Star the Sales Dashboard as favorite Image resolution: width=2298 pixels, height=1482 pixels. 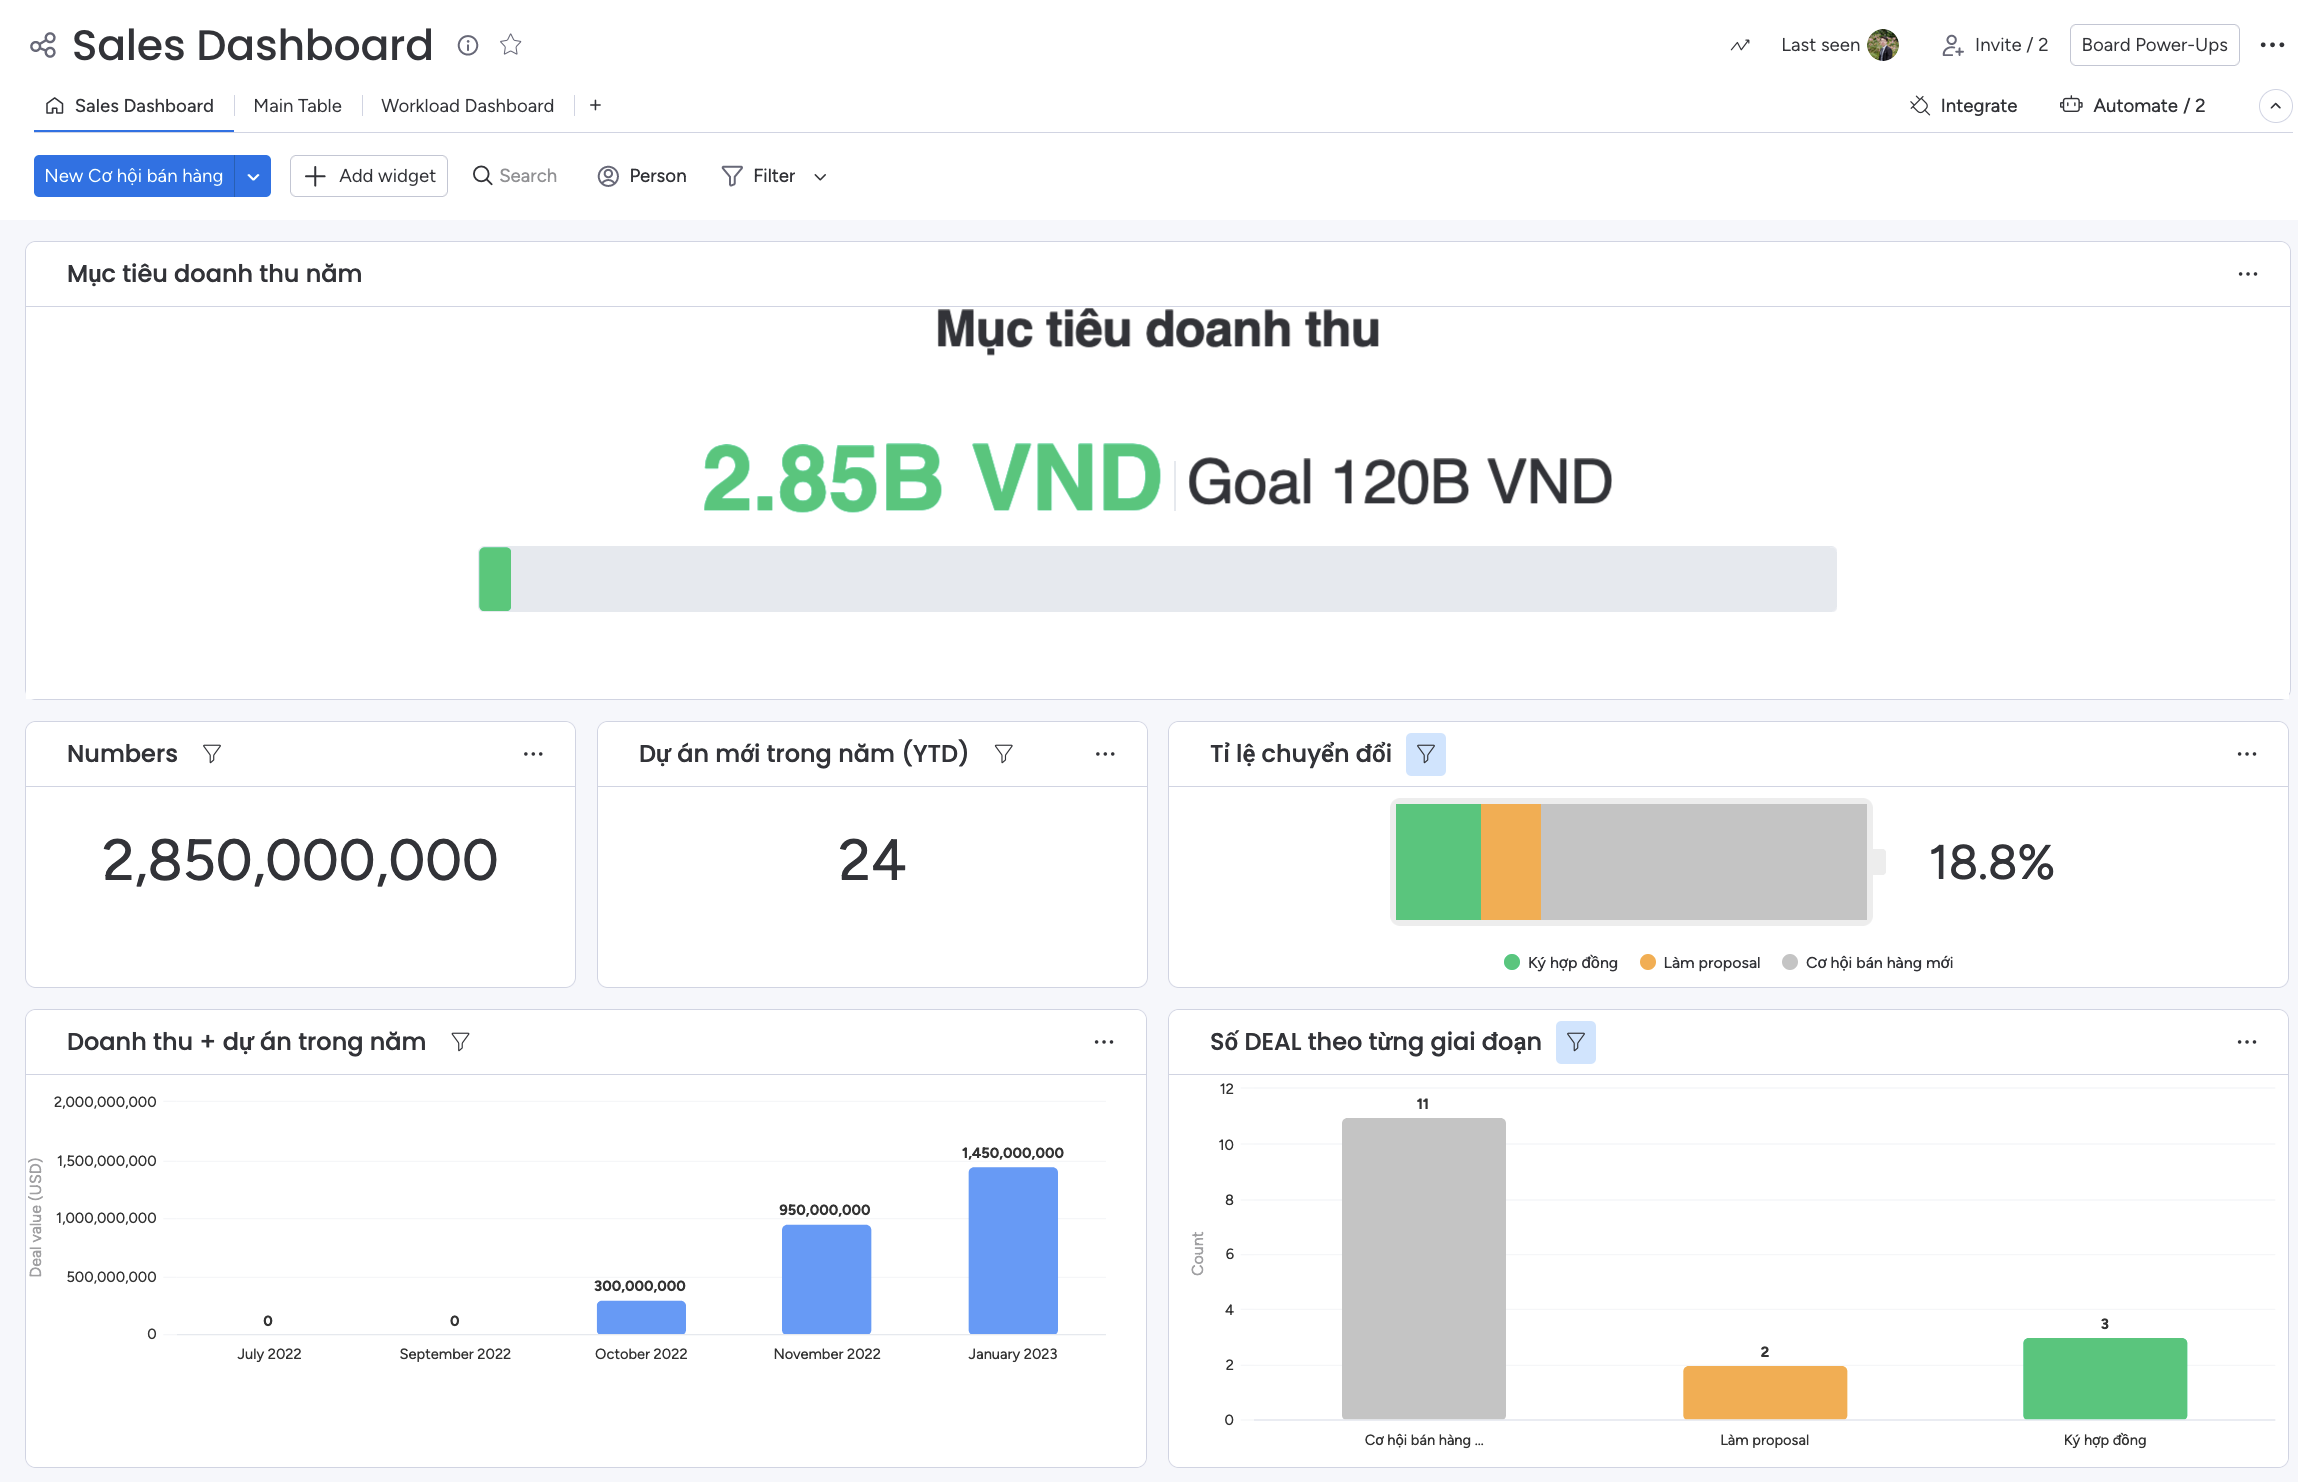click(511, 45)
